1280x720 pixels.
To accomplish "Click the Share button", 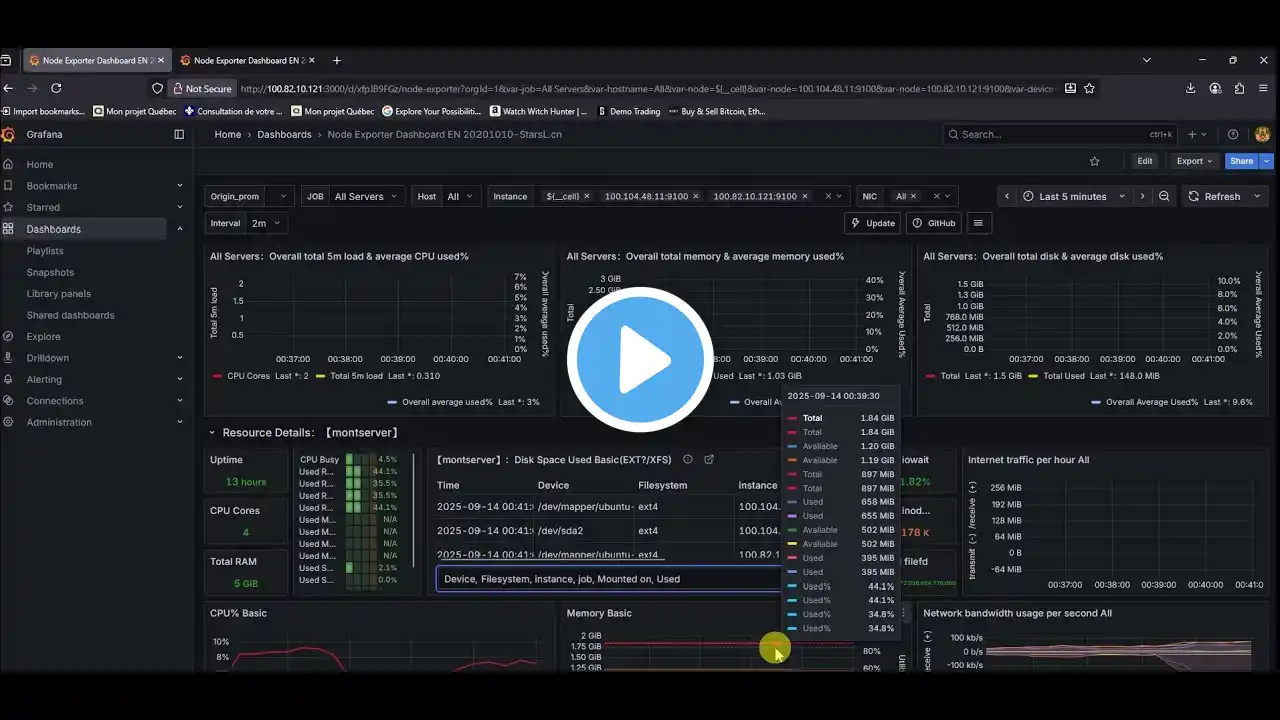I will pos(1242,161).
